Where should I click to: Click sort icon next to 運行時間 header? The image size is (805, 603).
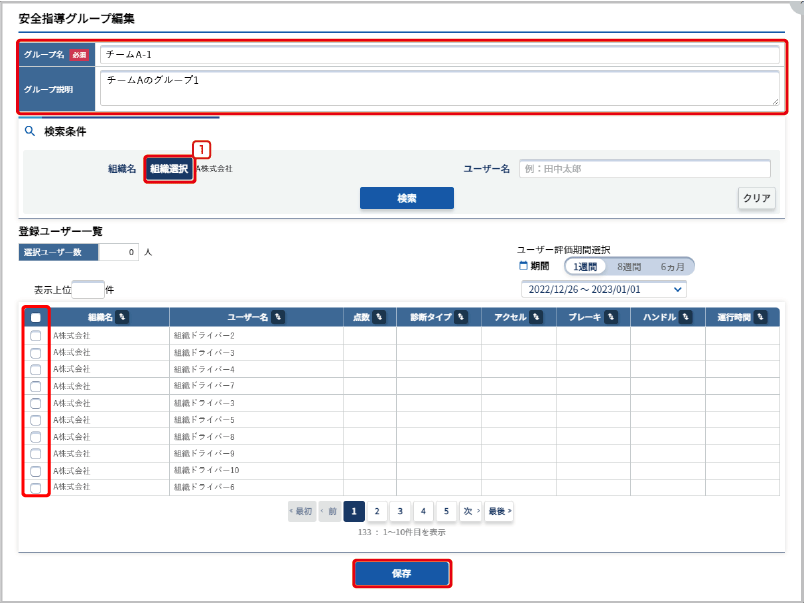point(761,317)
